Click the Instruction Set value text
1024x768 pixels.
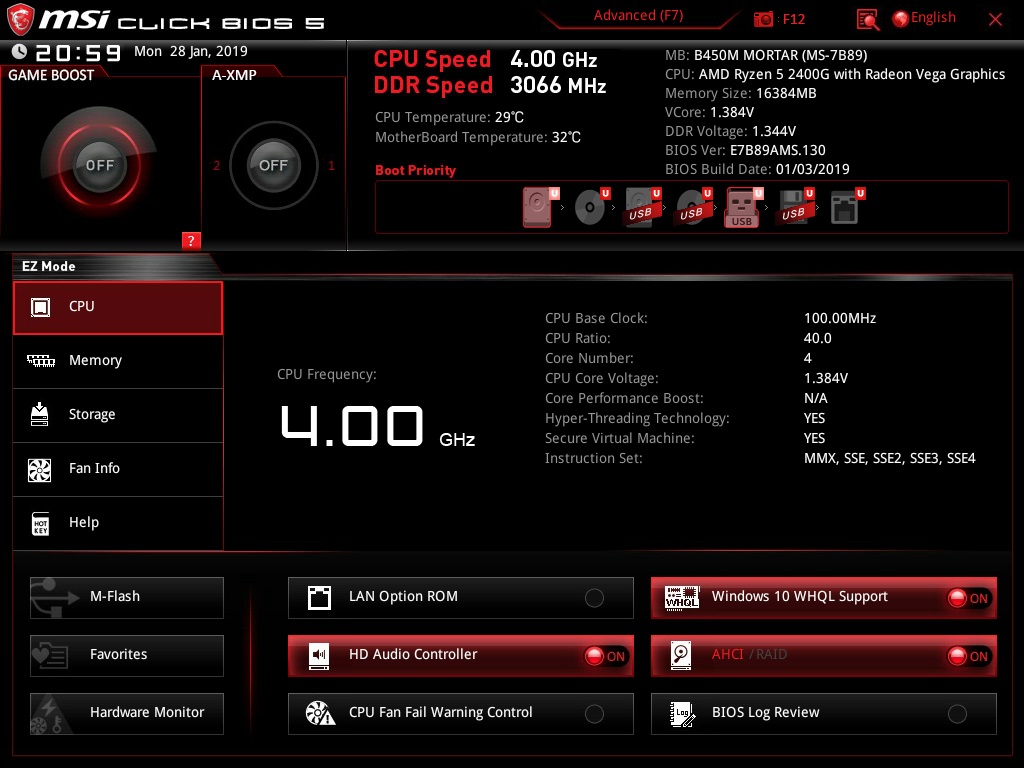(x=889, y=458)
